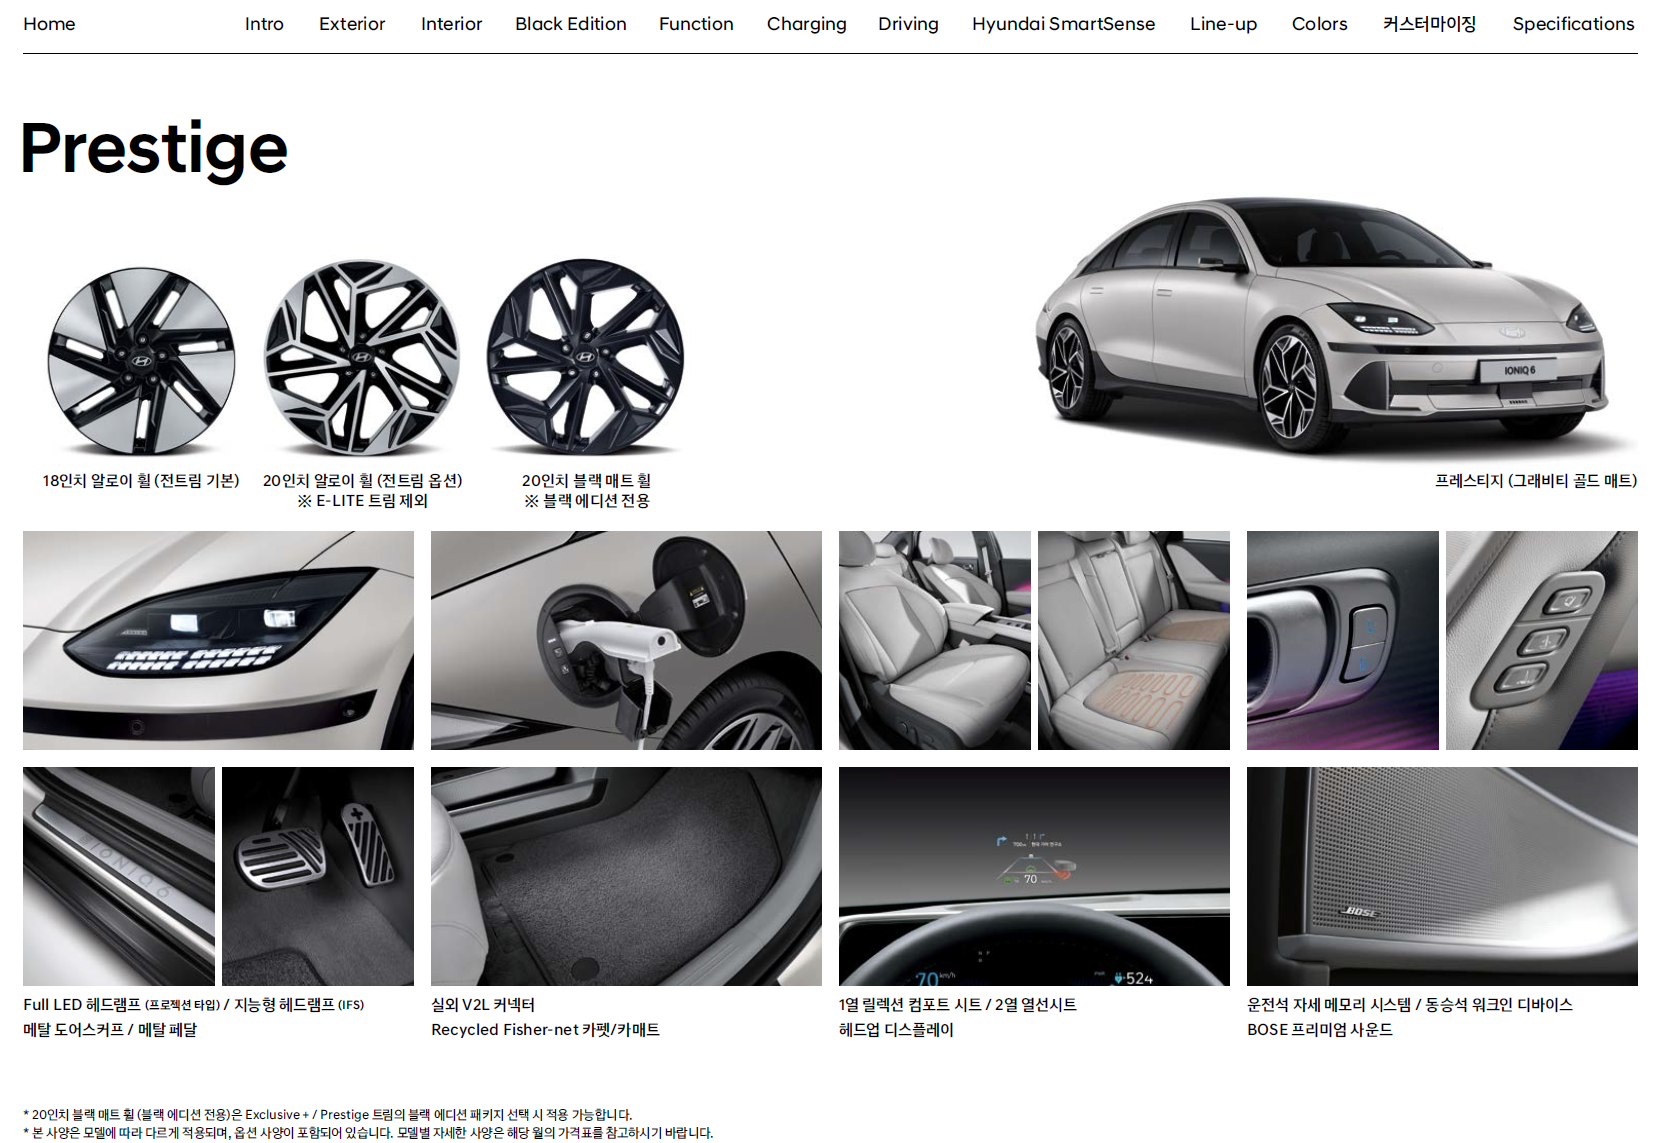
Task: Click caption '프레스티지 (그래비티 골드 매트)'
Action: (x=1536, y=481)
